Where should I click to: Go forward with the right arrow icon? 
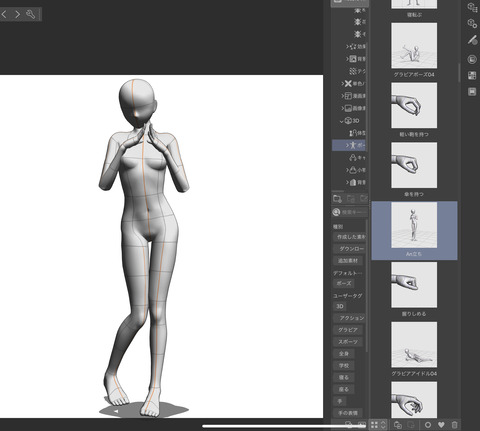(x=17, y=14)
